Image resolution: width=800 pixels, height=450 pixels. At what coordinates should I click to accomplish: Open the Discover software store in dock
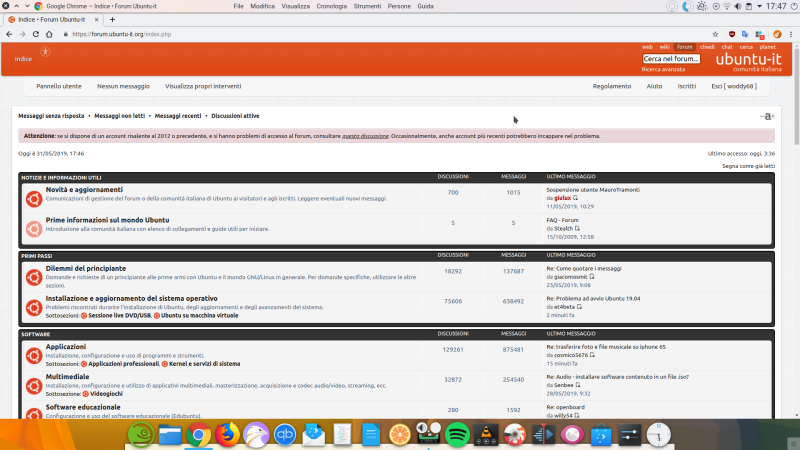601,435
